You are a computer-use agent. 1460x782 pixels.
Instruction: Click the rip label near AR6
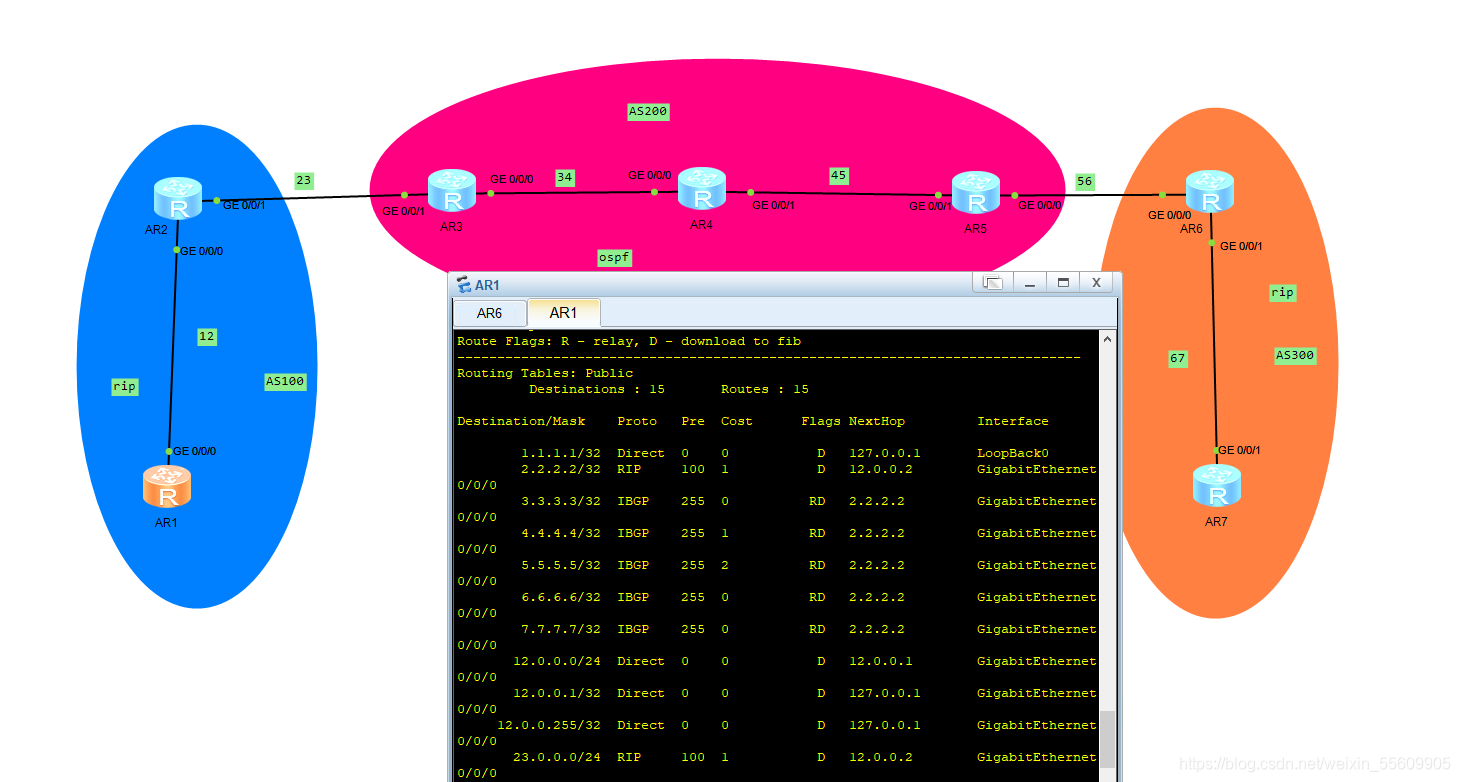coord(1282,293)
